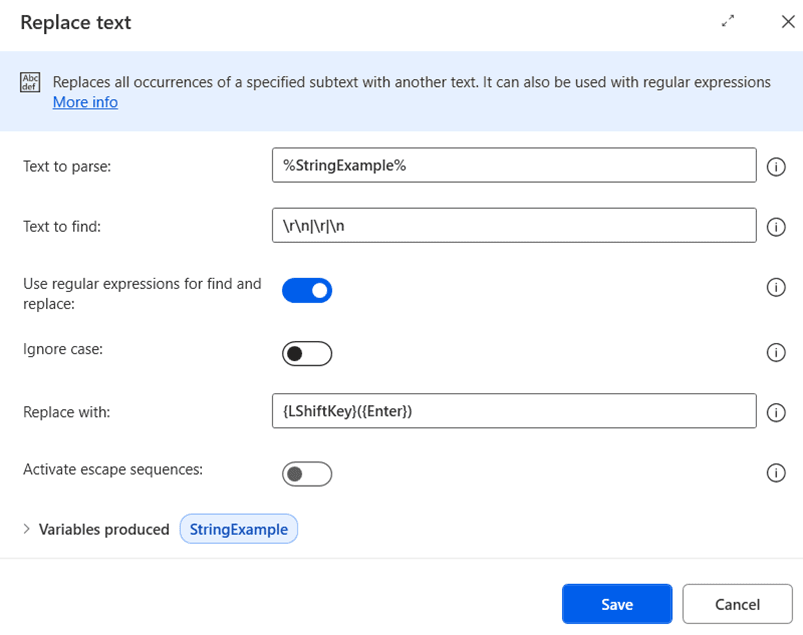Expand the Replace text dialog to full size
803x635 pixels.
tap(728, 21)
